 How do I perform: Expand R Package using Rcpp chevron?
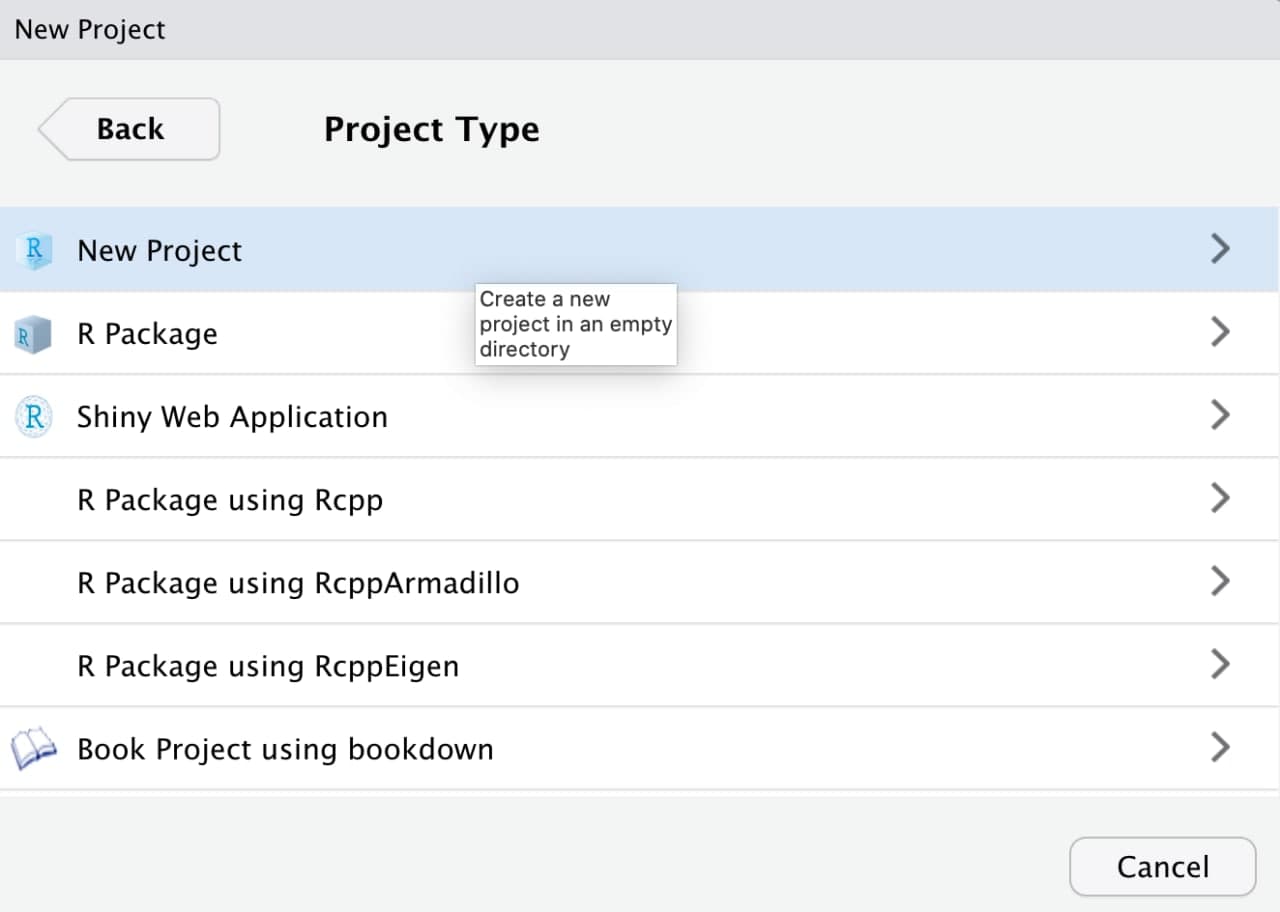point(1220,498)
